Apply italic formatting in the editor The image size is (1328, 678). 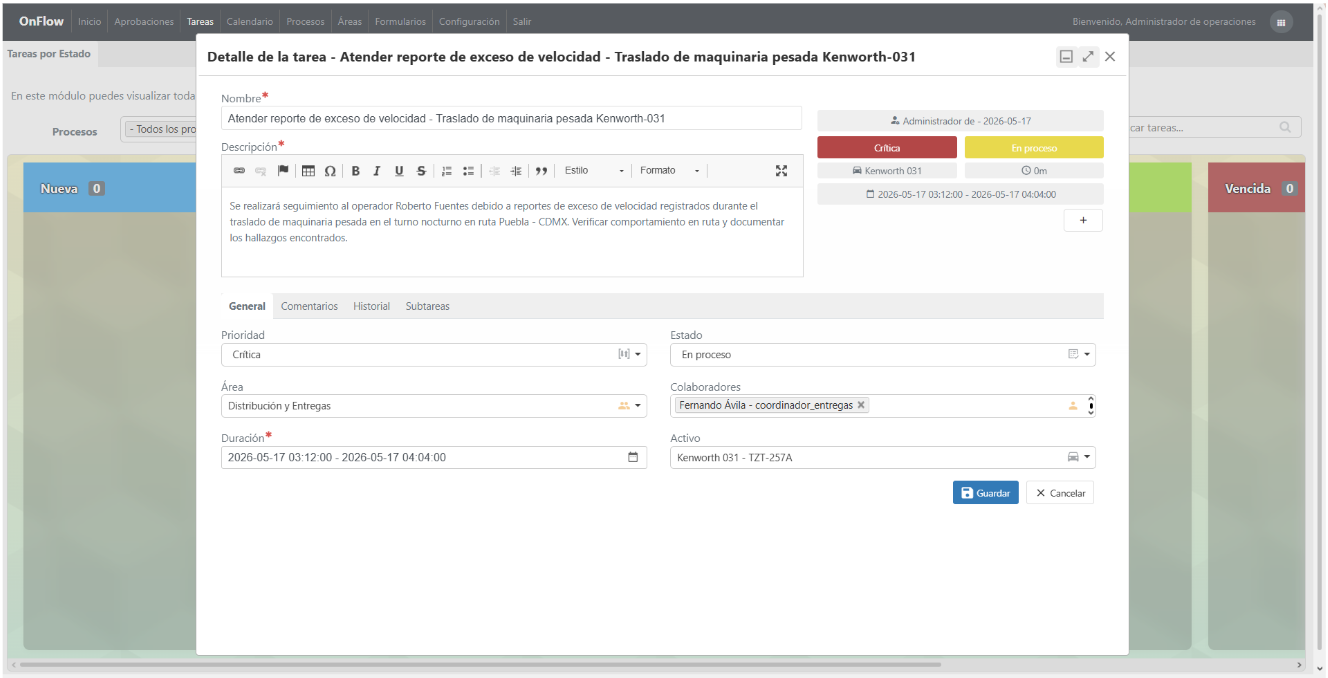click(x=377, y=171)
